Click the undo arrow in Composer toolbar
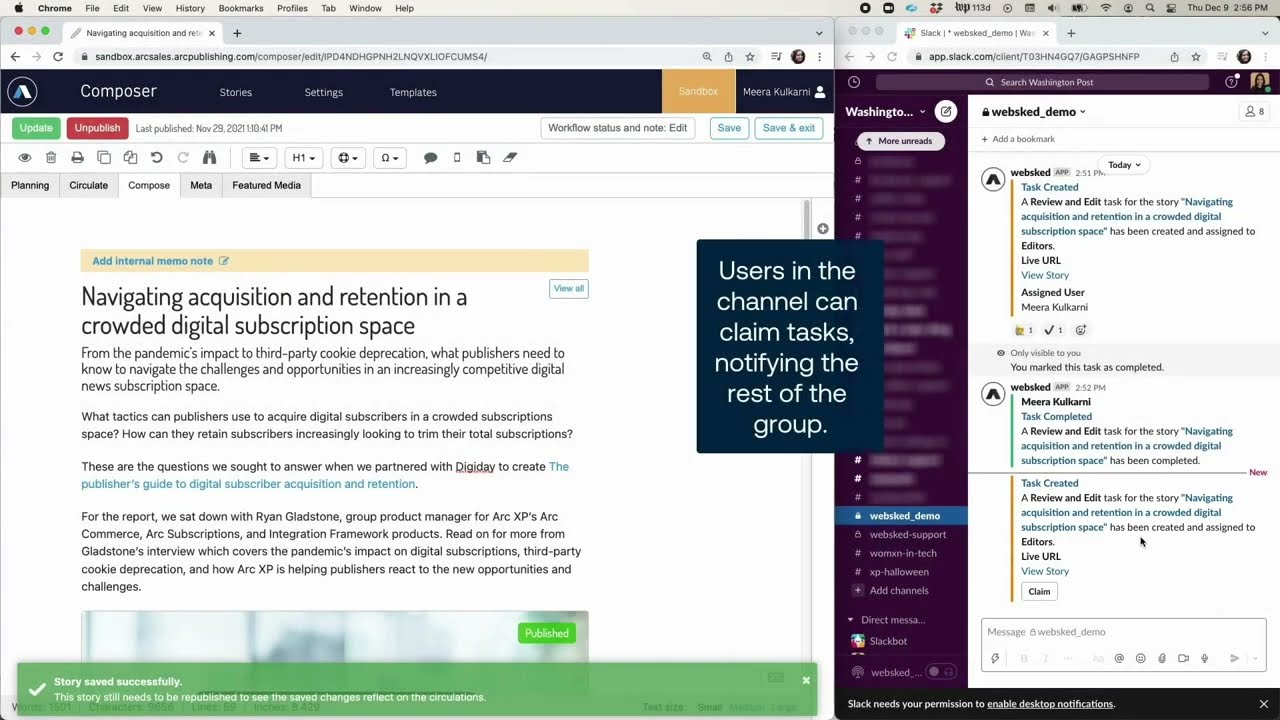 [156, 158]
